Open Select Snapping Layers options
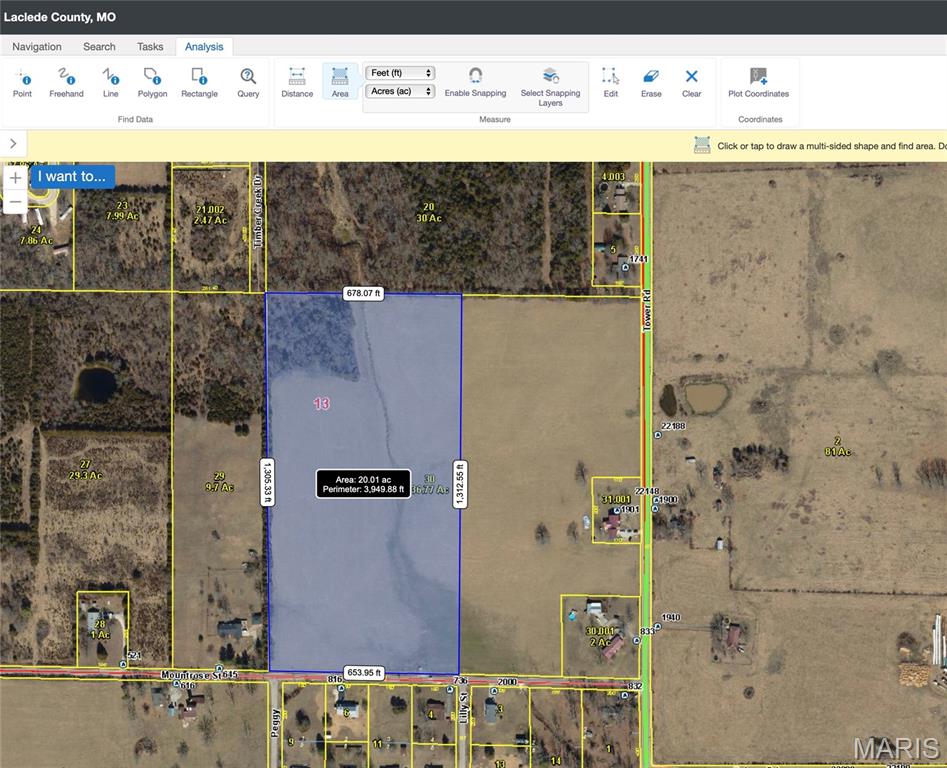947x768 pixels. [x=550, y=85]
